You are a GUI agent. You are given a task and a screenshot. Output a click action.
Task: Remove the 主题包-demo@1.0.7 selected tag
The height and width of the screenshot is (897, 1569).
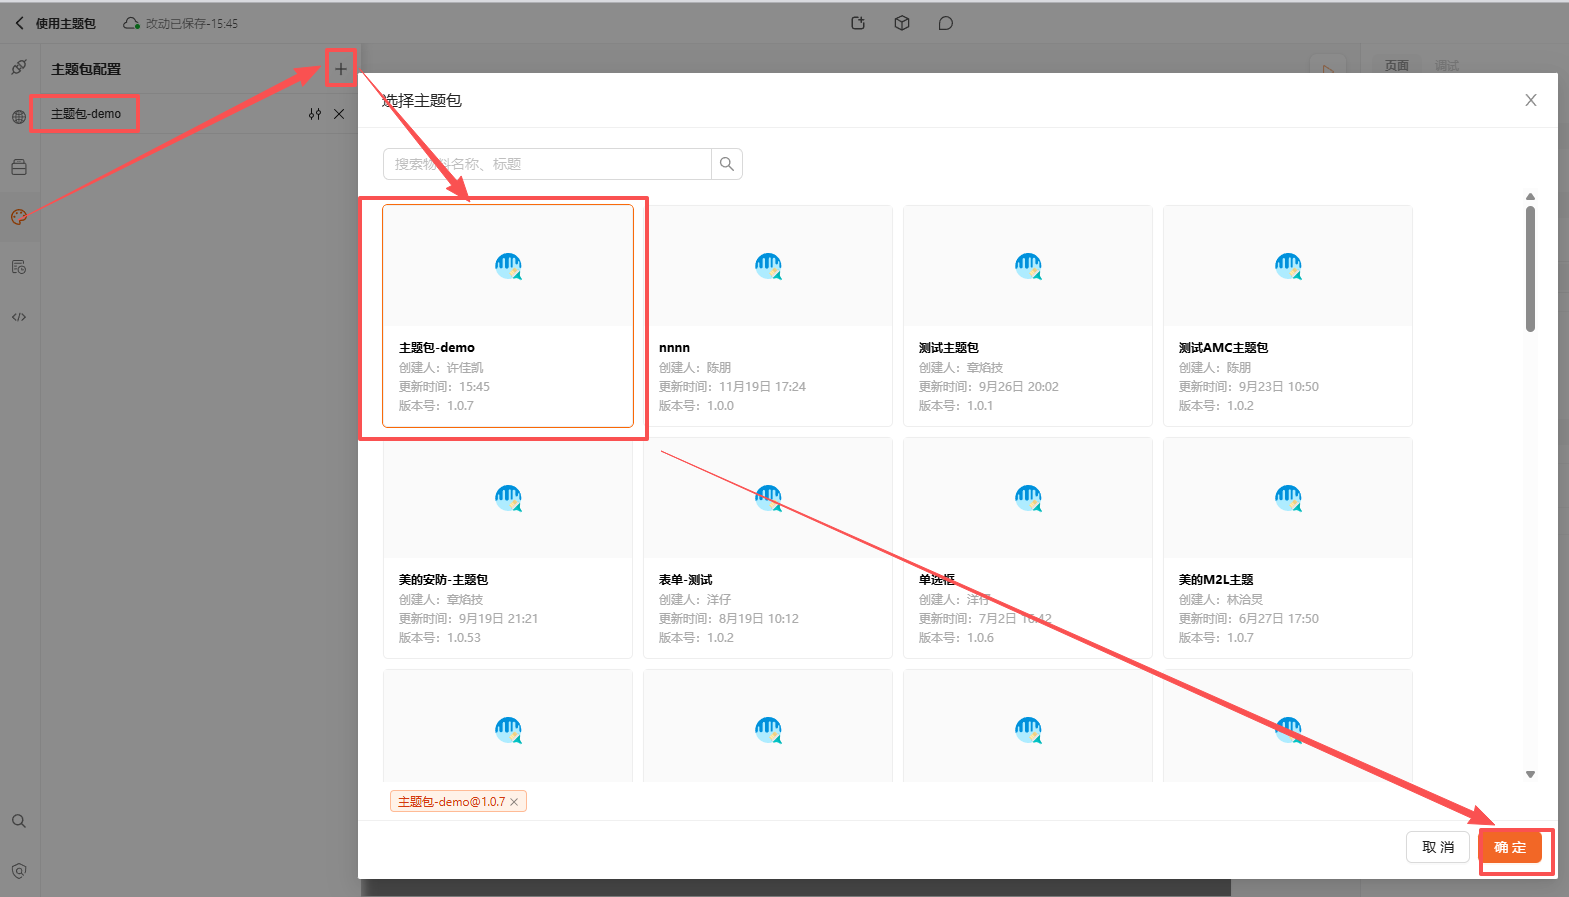click(514, 802)
